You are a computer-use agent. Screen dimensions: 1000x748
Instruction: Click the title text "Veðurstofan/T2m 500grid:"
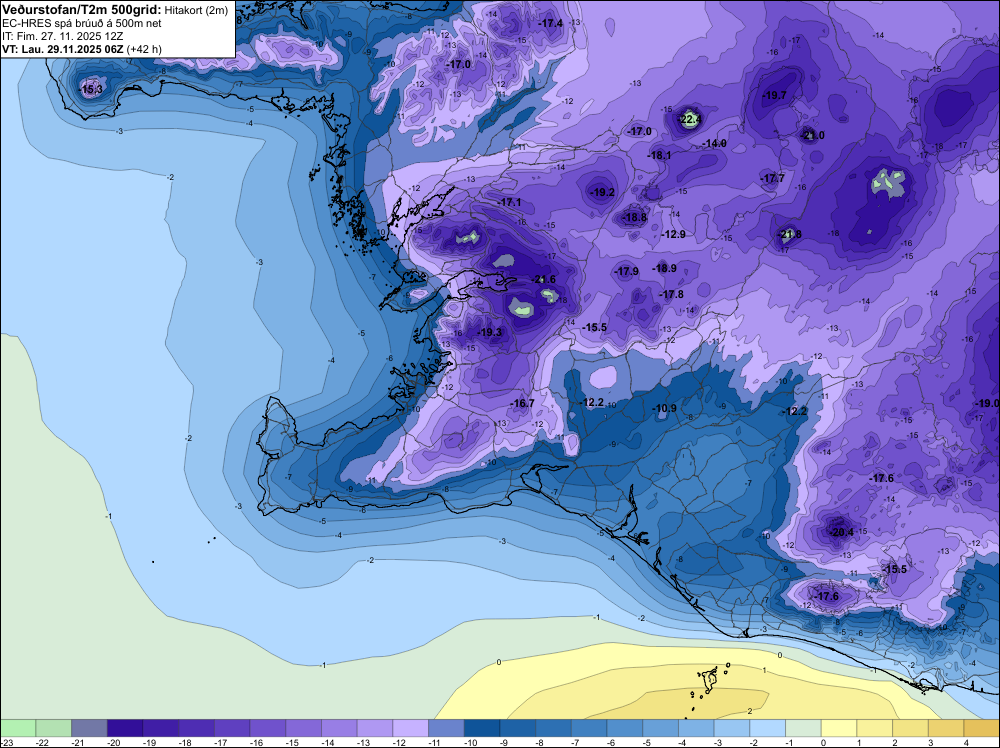82,10
